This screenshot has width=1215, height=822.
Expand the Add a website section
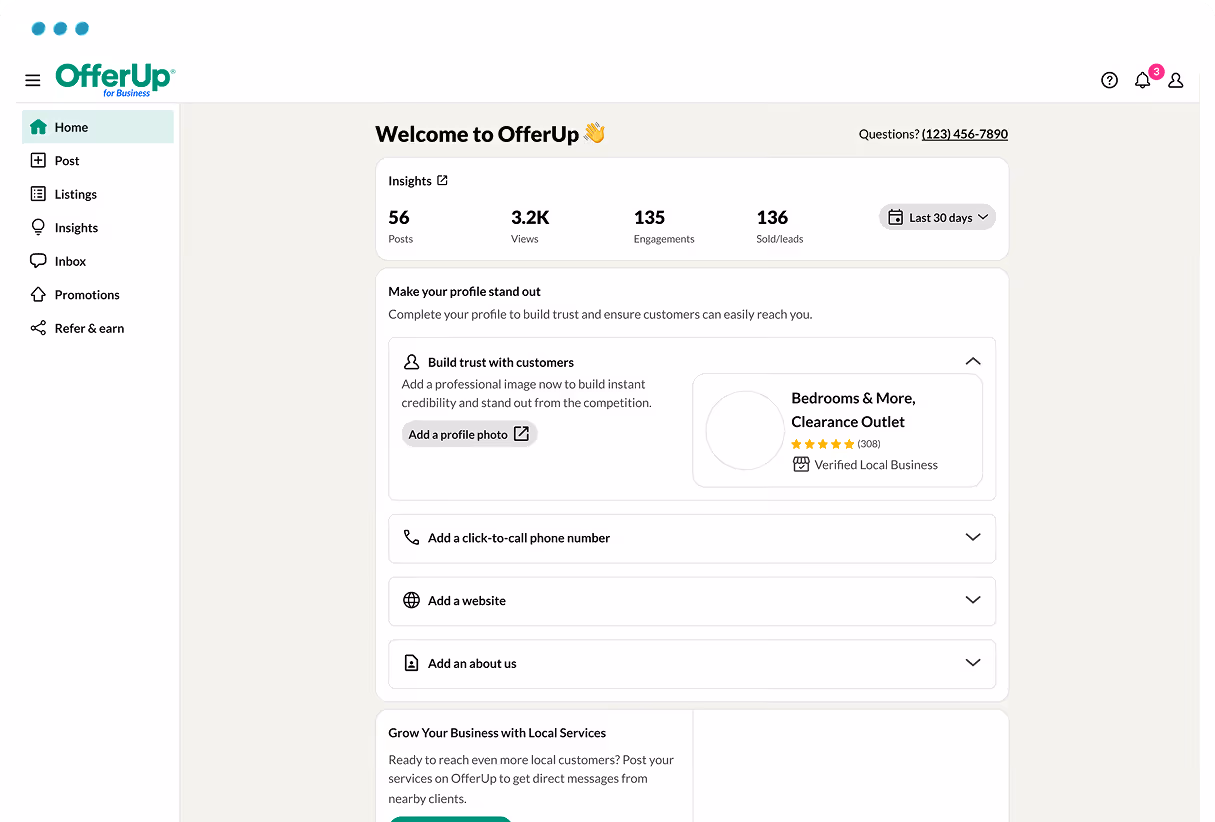[x=692, y=601]
